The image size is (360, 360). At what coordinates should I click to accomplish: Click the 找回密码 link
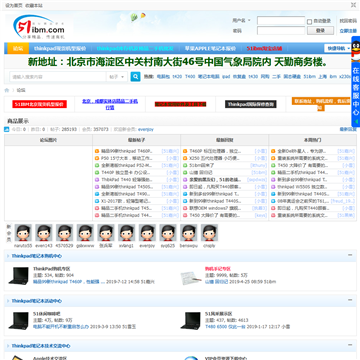coord(348,21)
